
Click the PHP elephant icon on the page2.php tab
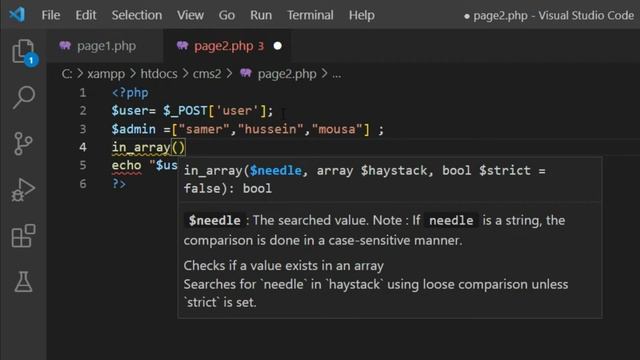(x=182, y=46)
